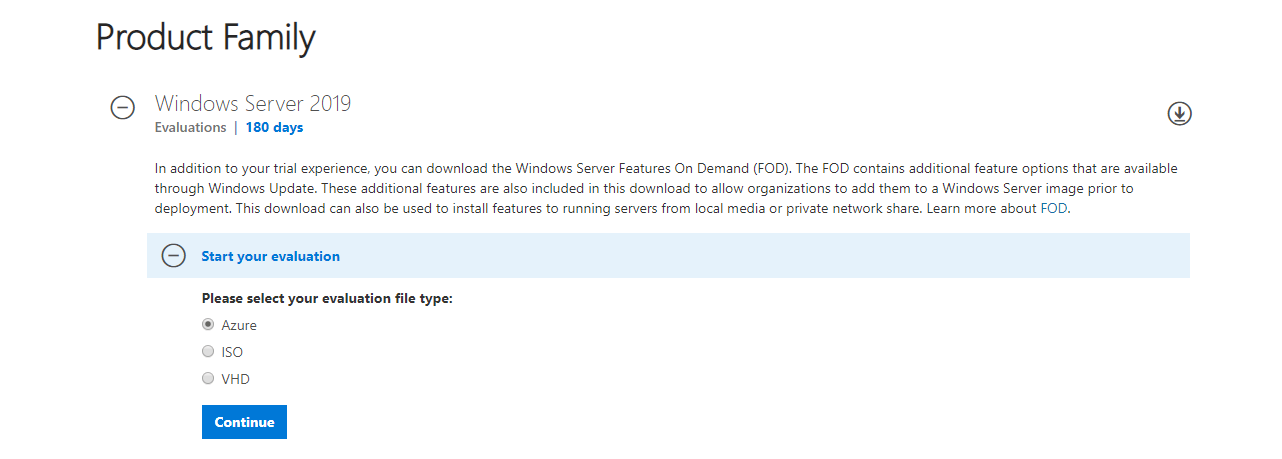This screenshot has height=459, width=1282.
Task: Click the 180 days label
Action: pos(274,128)
